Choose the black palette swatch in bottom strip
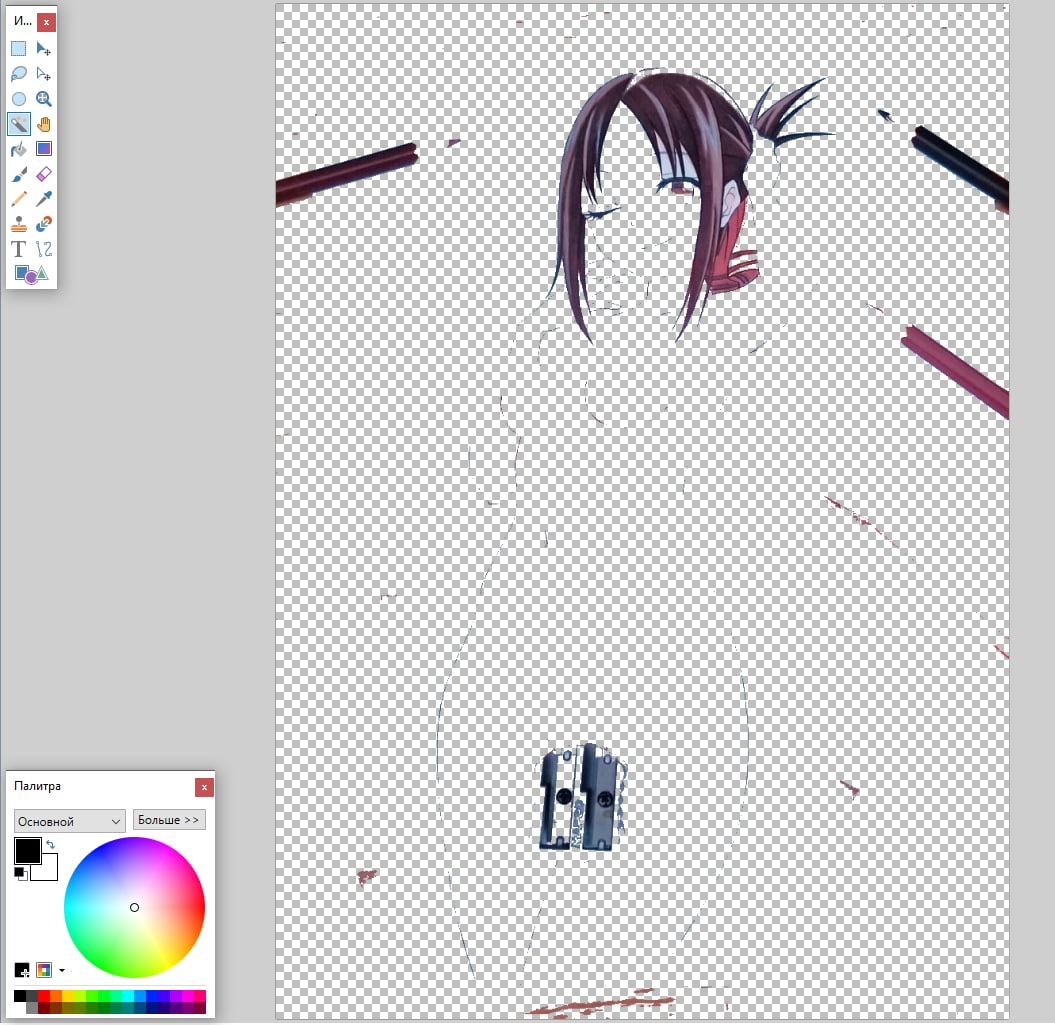The image size is (1055, 1025). [20, 995]
